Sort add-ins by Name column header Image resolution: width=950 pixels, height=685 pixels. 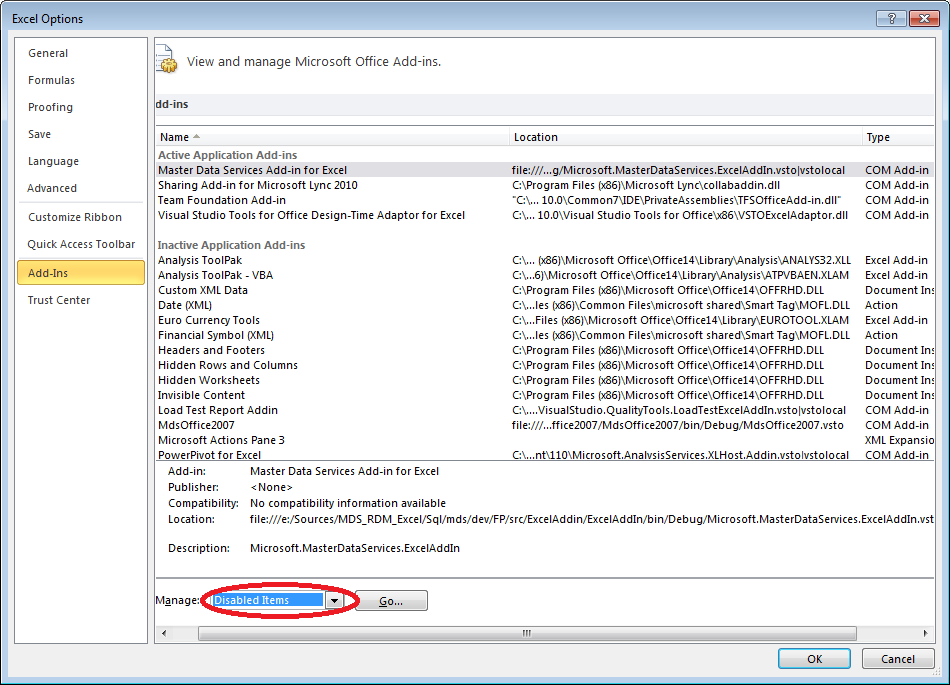332,137
